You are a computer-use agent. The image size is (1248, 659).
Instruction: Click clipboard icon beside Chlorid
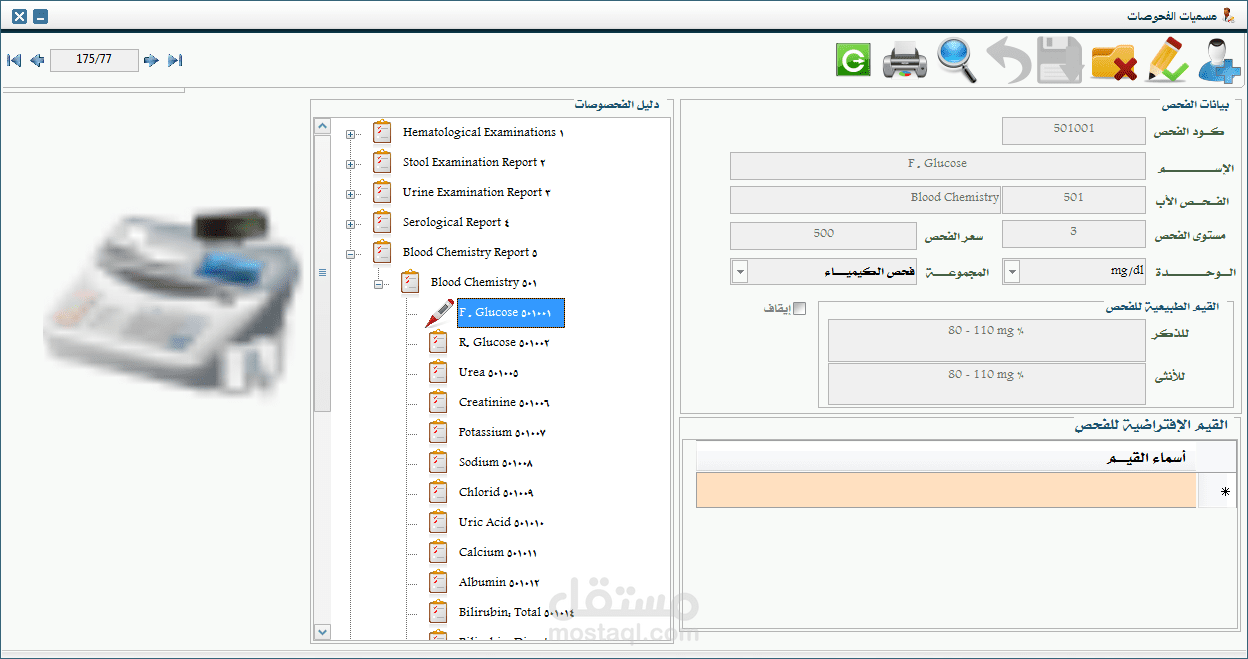[438, 492]
